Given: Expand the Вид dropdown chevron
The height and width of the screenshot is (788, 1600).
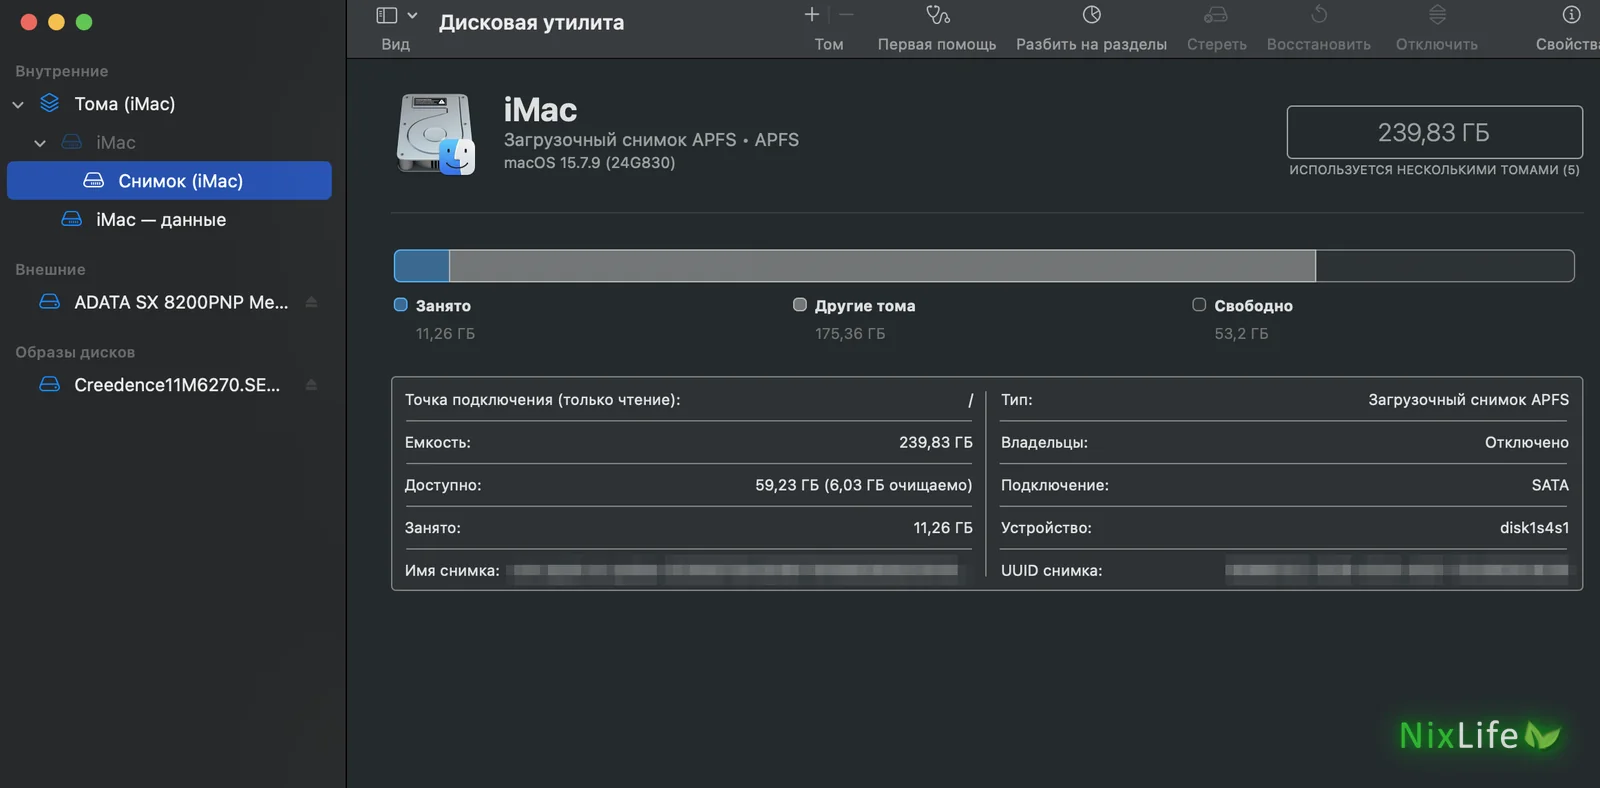Looking at the screenshot, I should pyautogui.click(x=412, y=15).
